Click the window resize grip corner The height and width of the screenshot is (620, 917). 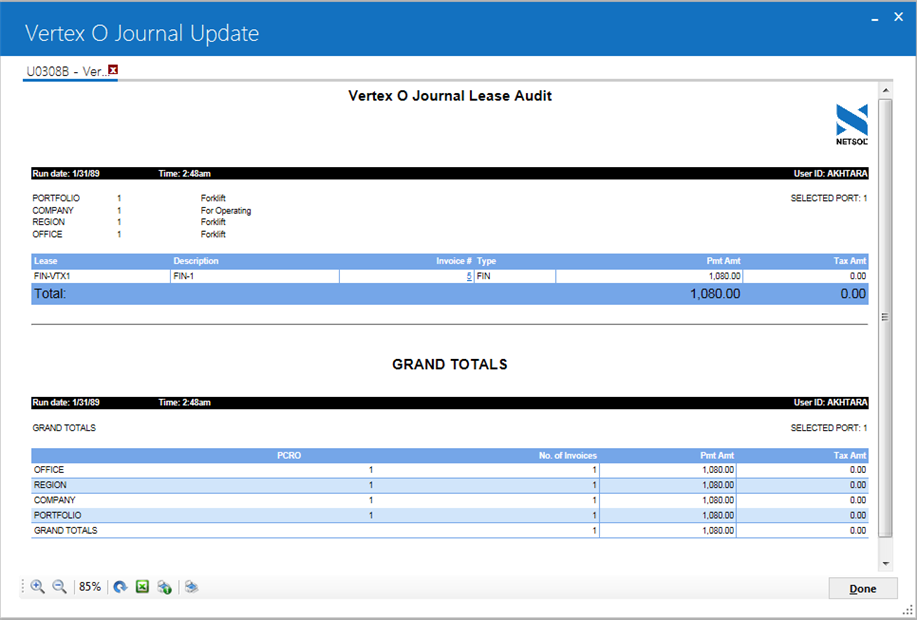click(x=908, y=611)
